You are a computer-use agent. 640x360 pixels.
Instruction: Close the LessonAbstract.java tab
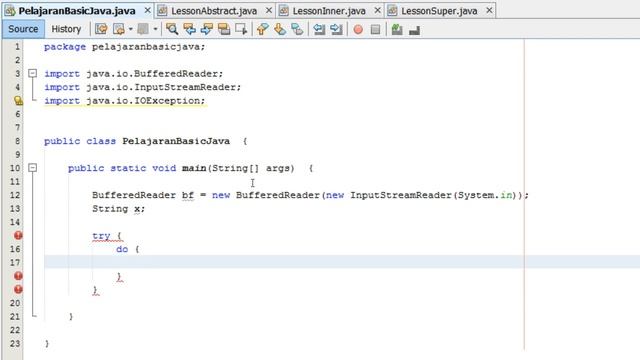[x=269, y=11]
